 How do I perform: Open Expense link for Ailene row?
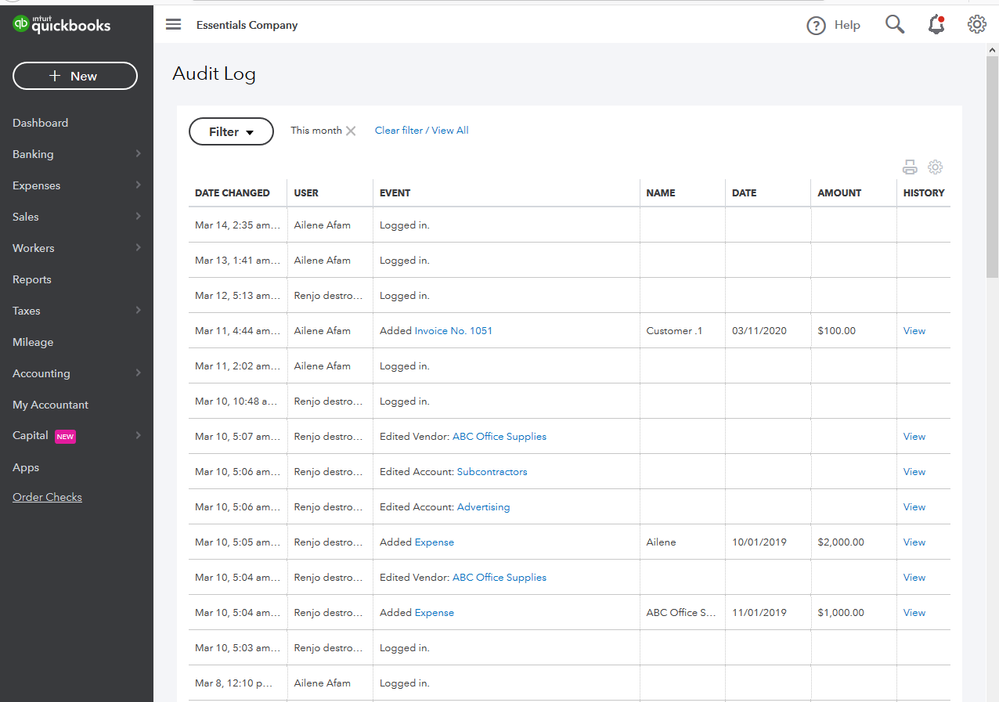point(434,542)
